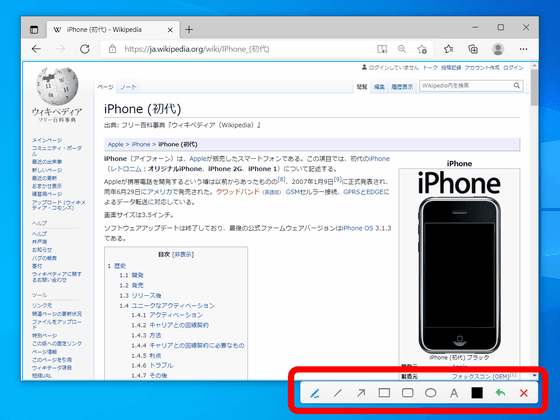Click the Apple breadcrumb link

[x=115, y=144]
